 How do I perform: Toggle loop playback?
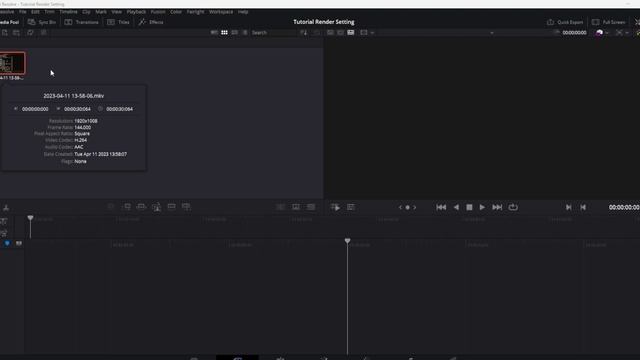coord(513,207)
